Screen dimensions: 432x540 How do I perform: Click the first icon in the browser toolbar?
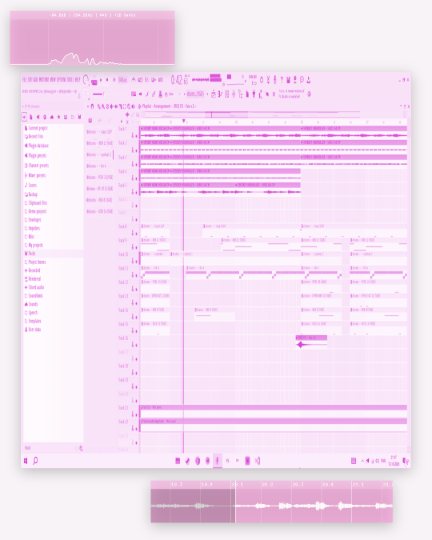click(x=24, y=117)
